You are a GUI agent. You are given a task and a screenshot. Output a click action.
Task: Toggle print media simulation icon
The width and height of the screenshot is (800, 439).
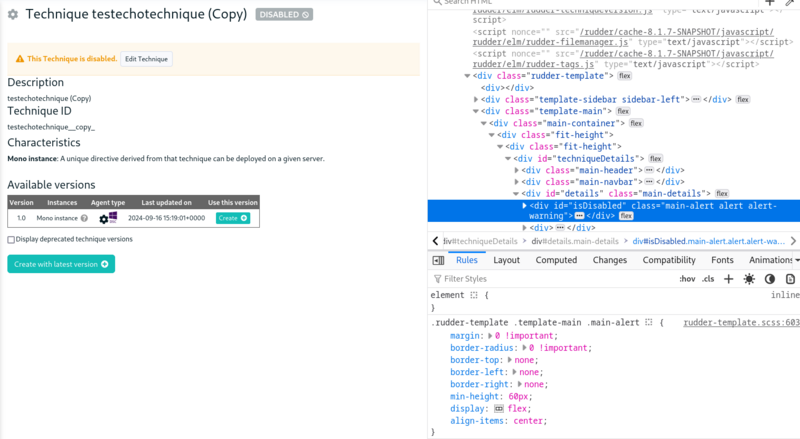click(790, 279)
